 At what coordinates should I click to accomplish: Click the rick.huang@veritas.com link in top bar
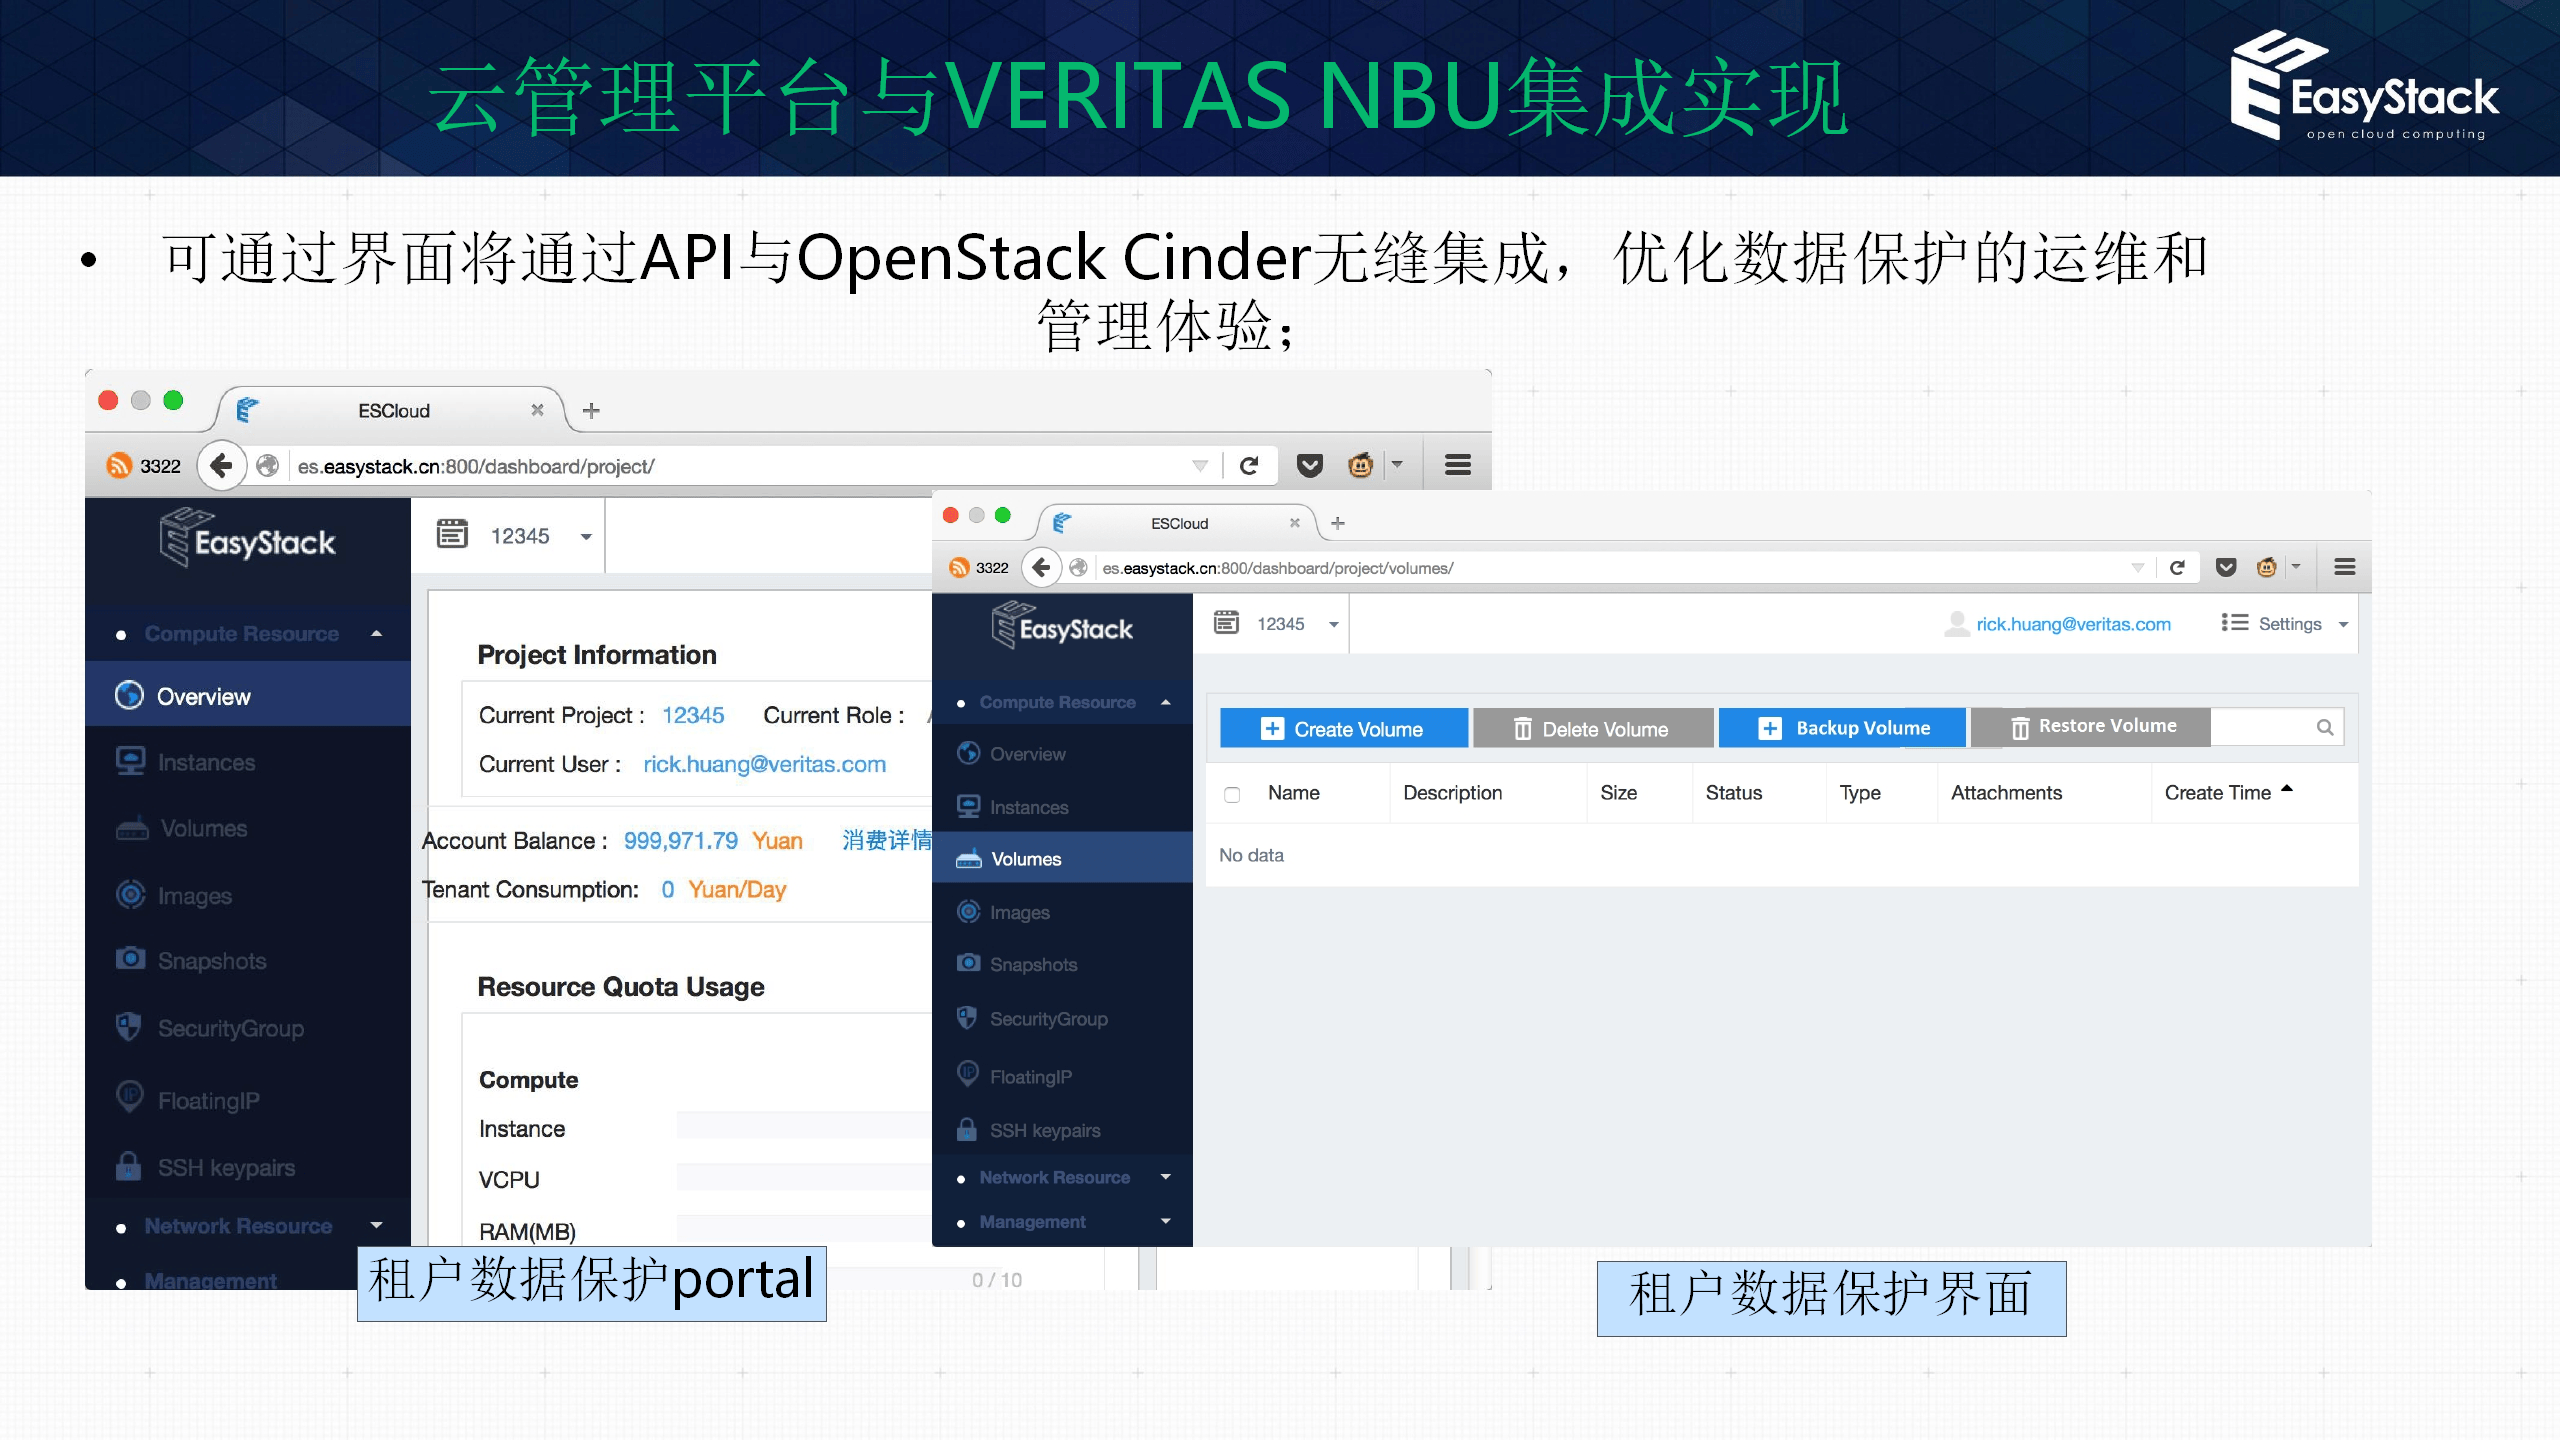click(x=2073, y=624)
